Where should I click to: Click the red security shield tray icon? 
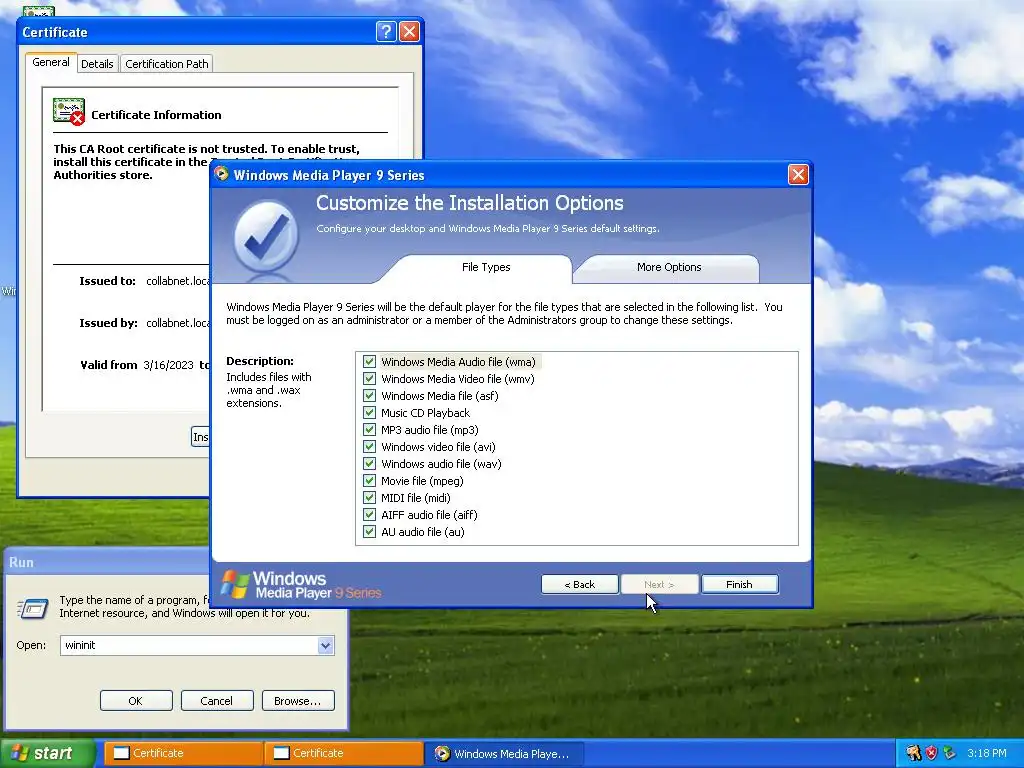pyautogui.click(x=931, y=753)
